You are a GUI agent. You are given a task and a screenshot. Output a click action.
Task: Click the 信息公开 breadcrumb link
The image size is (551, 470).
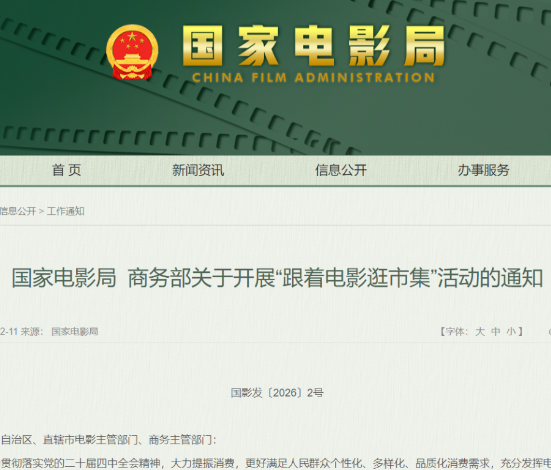coord(18,211)
